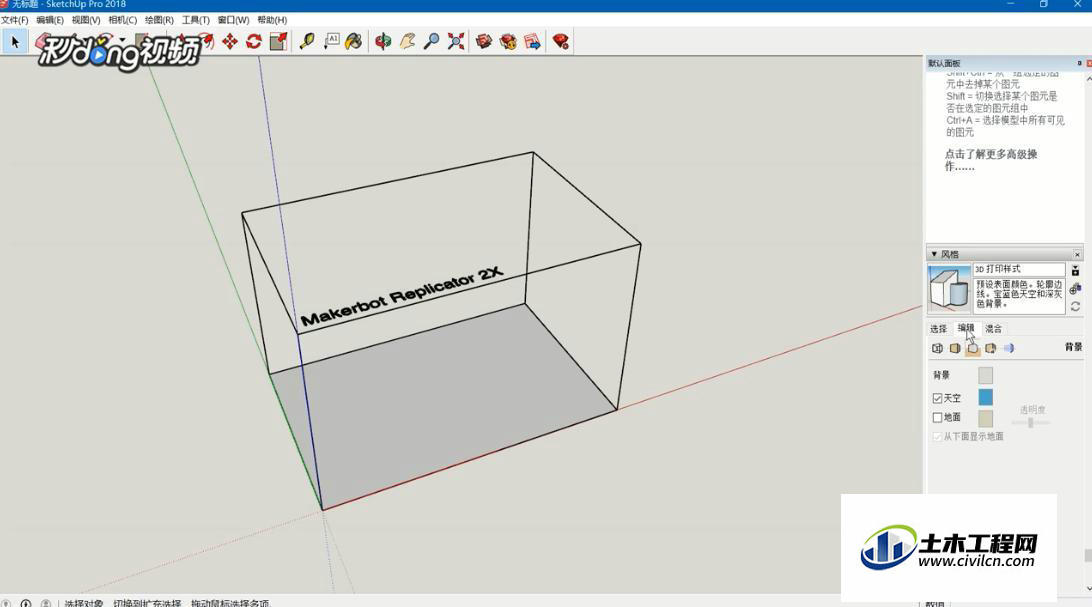Click the show secondary selection pane icon
Screen dimensions: 1092x607
pyautogui.click(x=1075, y=270)
